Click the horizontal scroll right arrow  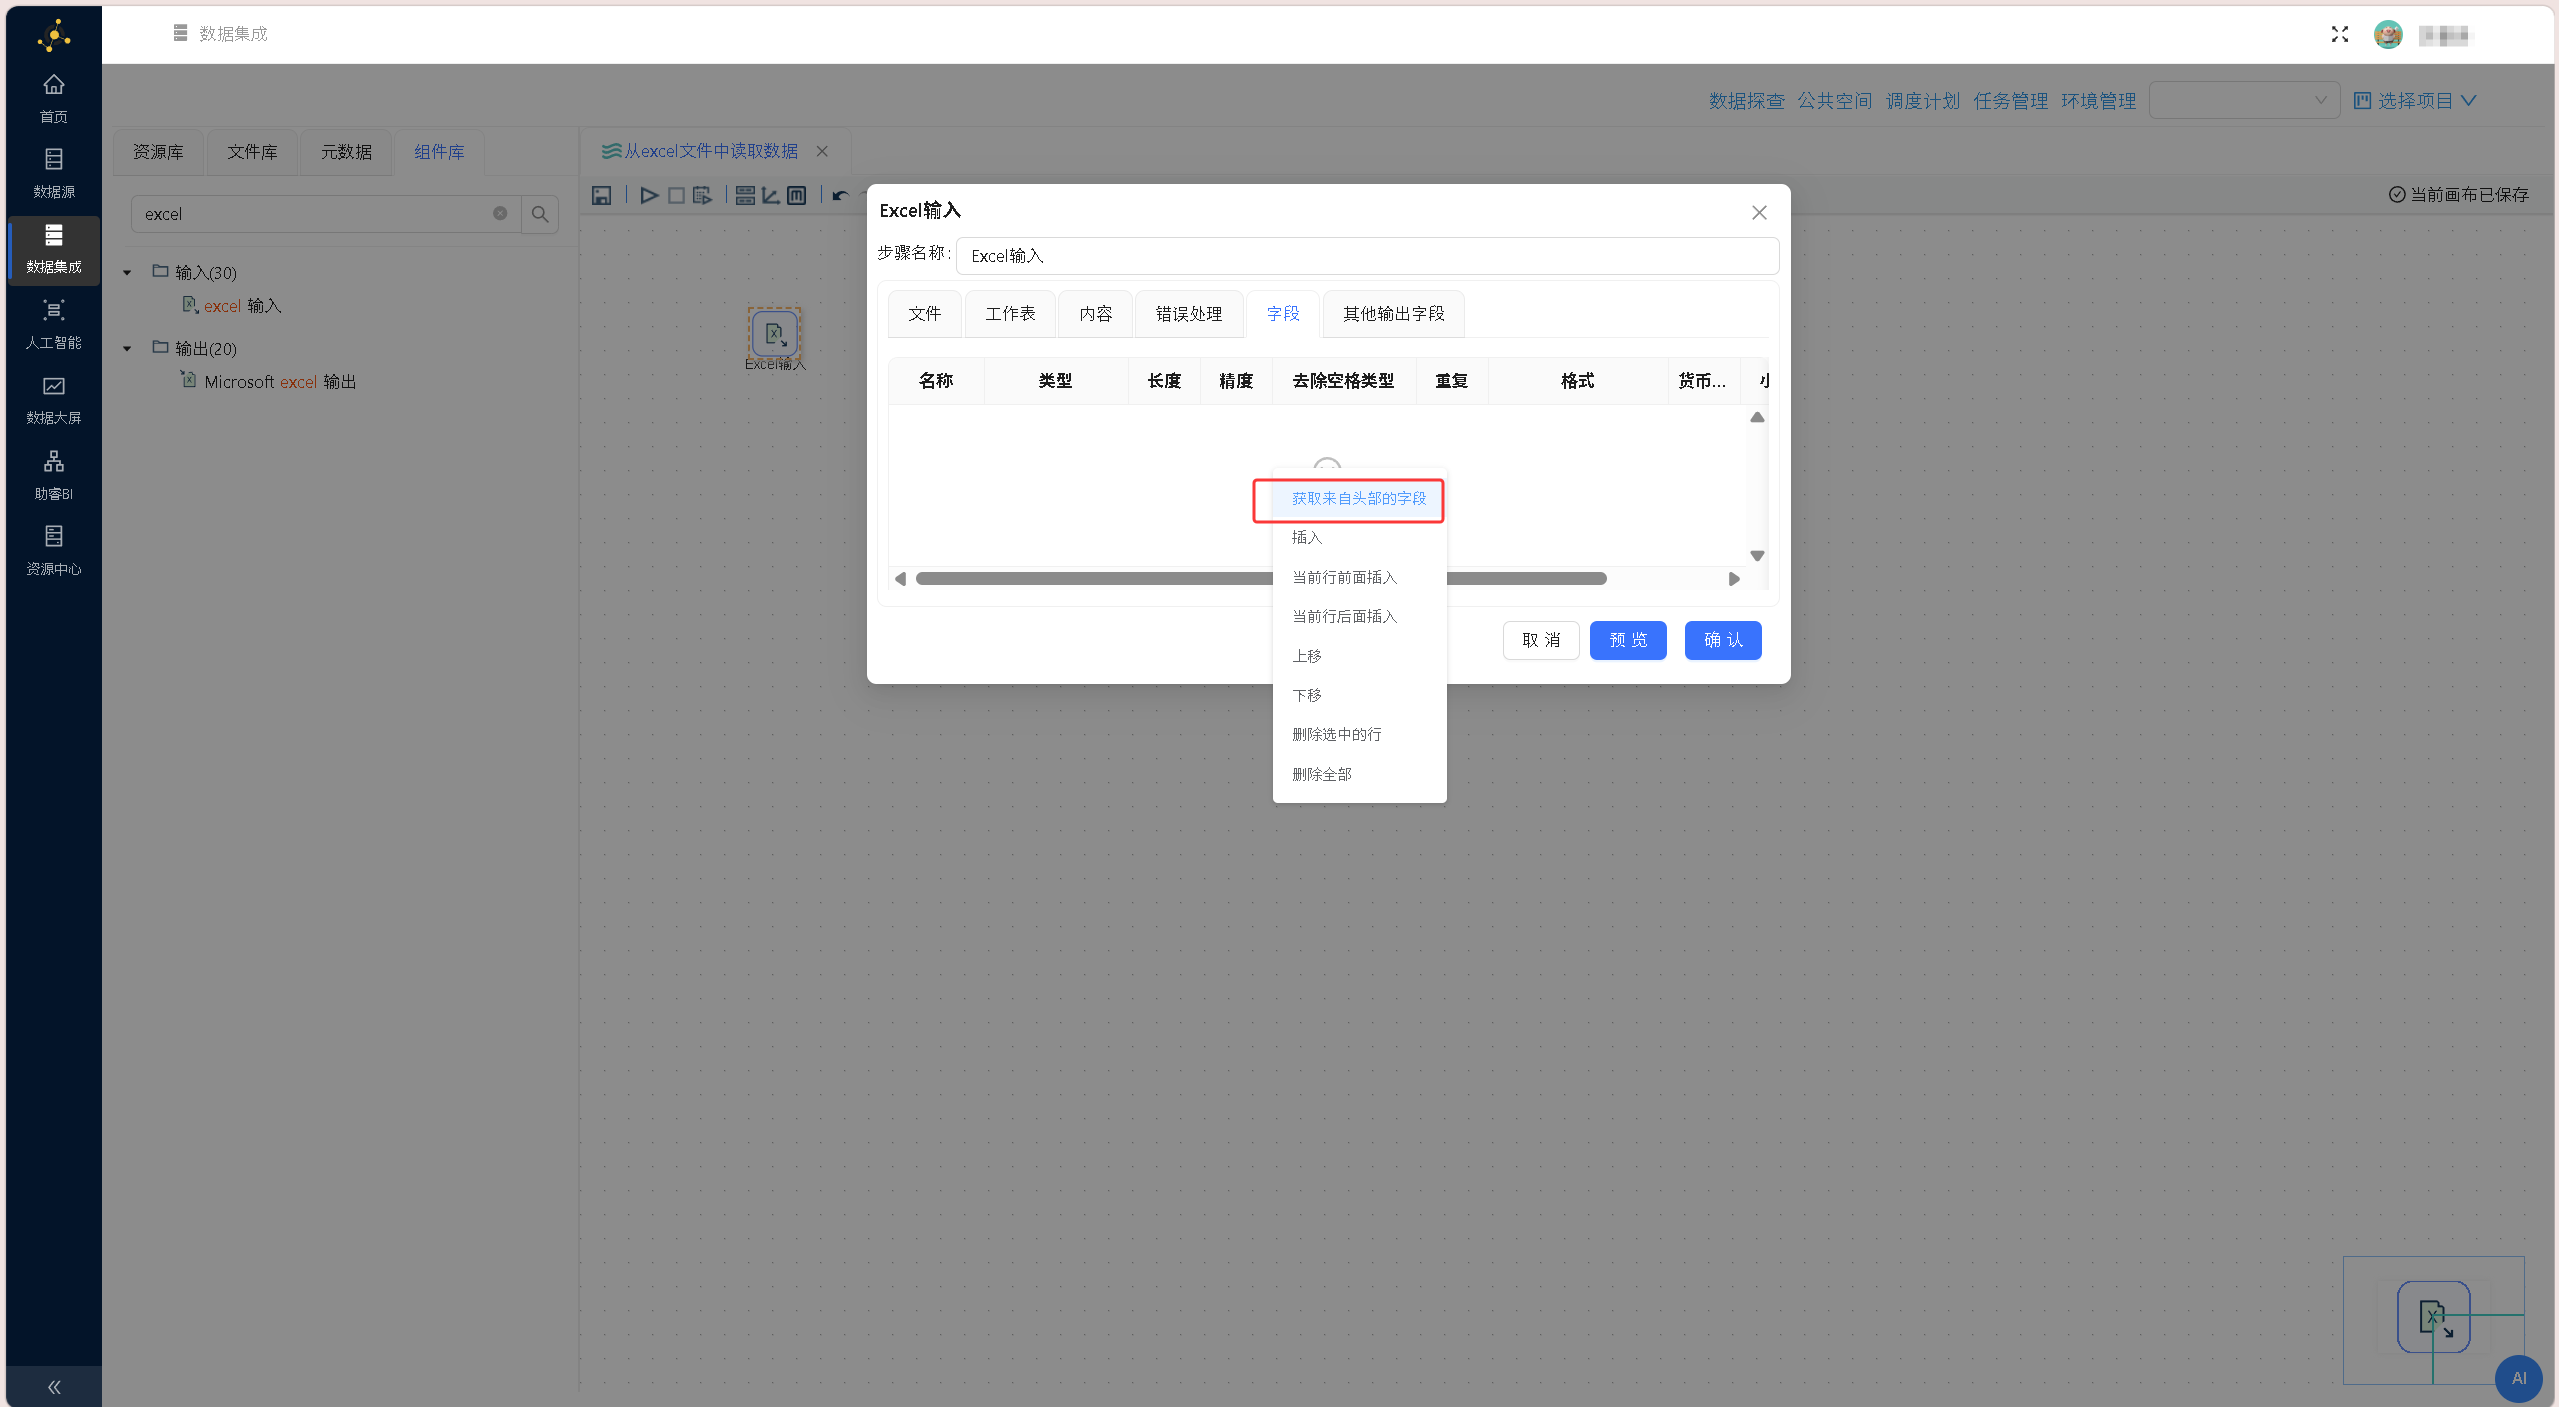(x=1734, y=578)
